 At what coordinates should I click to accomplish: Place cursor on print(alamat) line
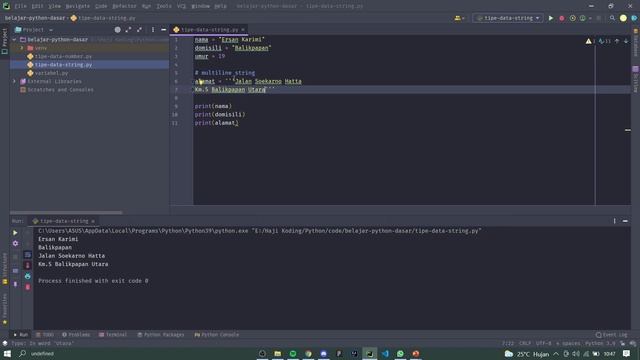216,123
